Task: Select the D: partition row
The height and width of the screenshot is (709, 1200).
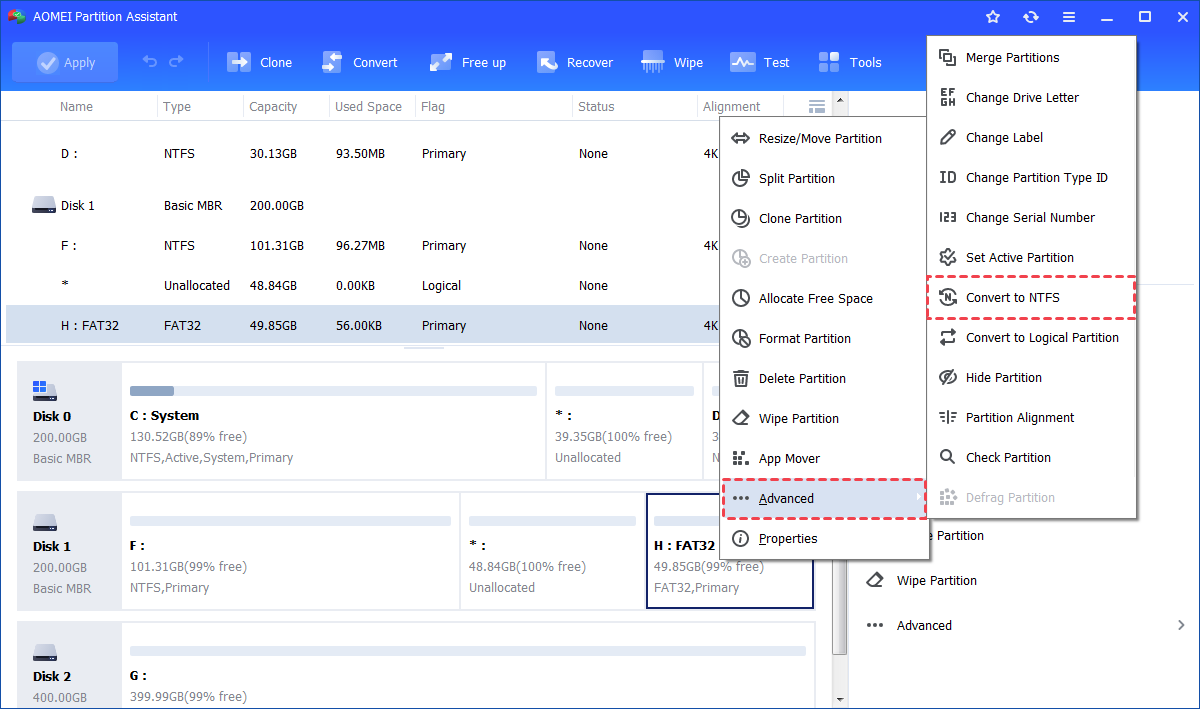Action: (362, 154)
